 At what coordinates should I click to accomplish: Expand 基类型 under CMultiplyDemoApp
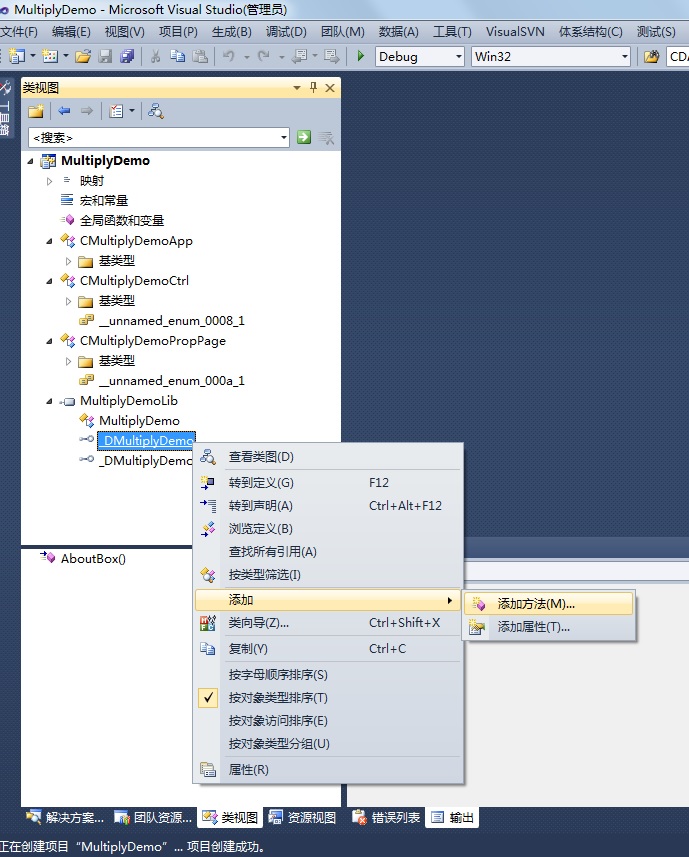68,261
